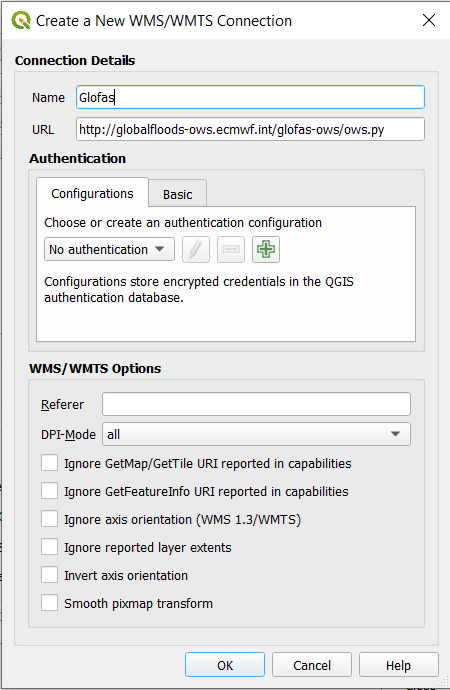The width and height of the screenshot is (450, 690).
Task: Click the minus remove authentication configuration icon
Action: [231, 250]
